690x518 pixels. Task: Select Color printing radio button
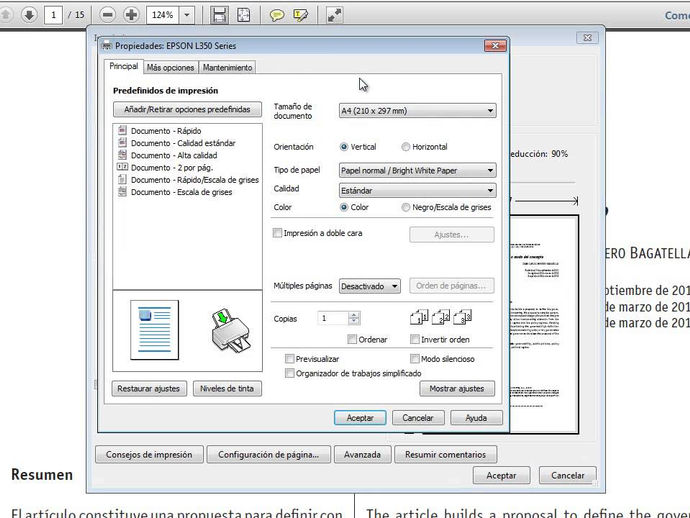(x=344, y=207)
